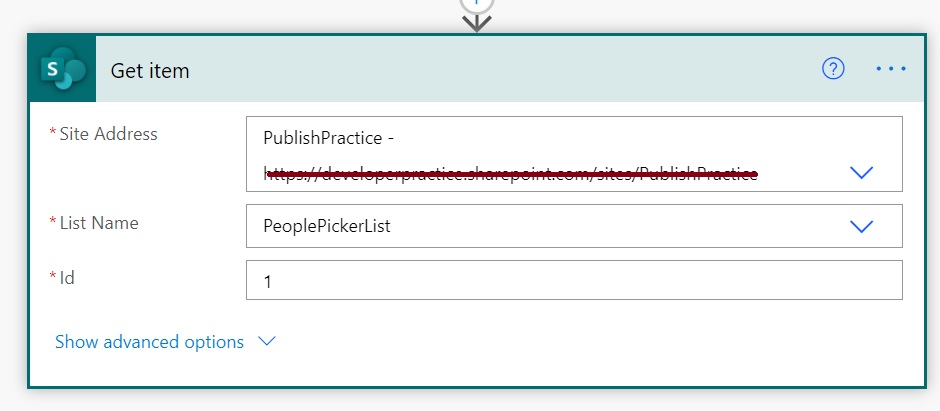Click the insert step plus circle above the card
Viewport: 940px width, 411px height.
click(x=477, y=3)
